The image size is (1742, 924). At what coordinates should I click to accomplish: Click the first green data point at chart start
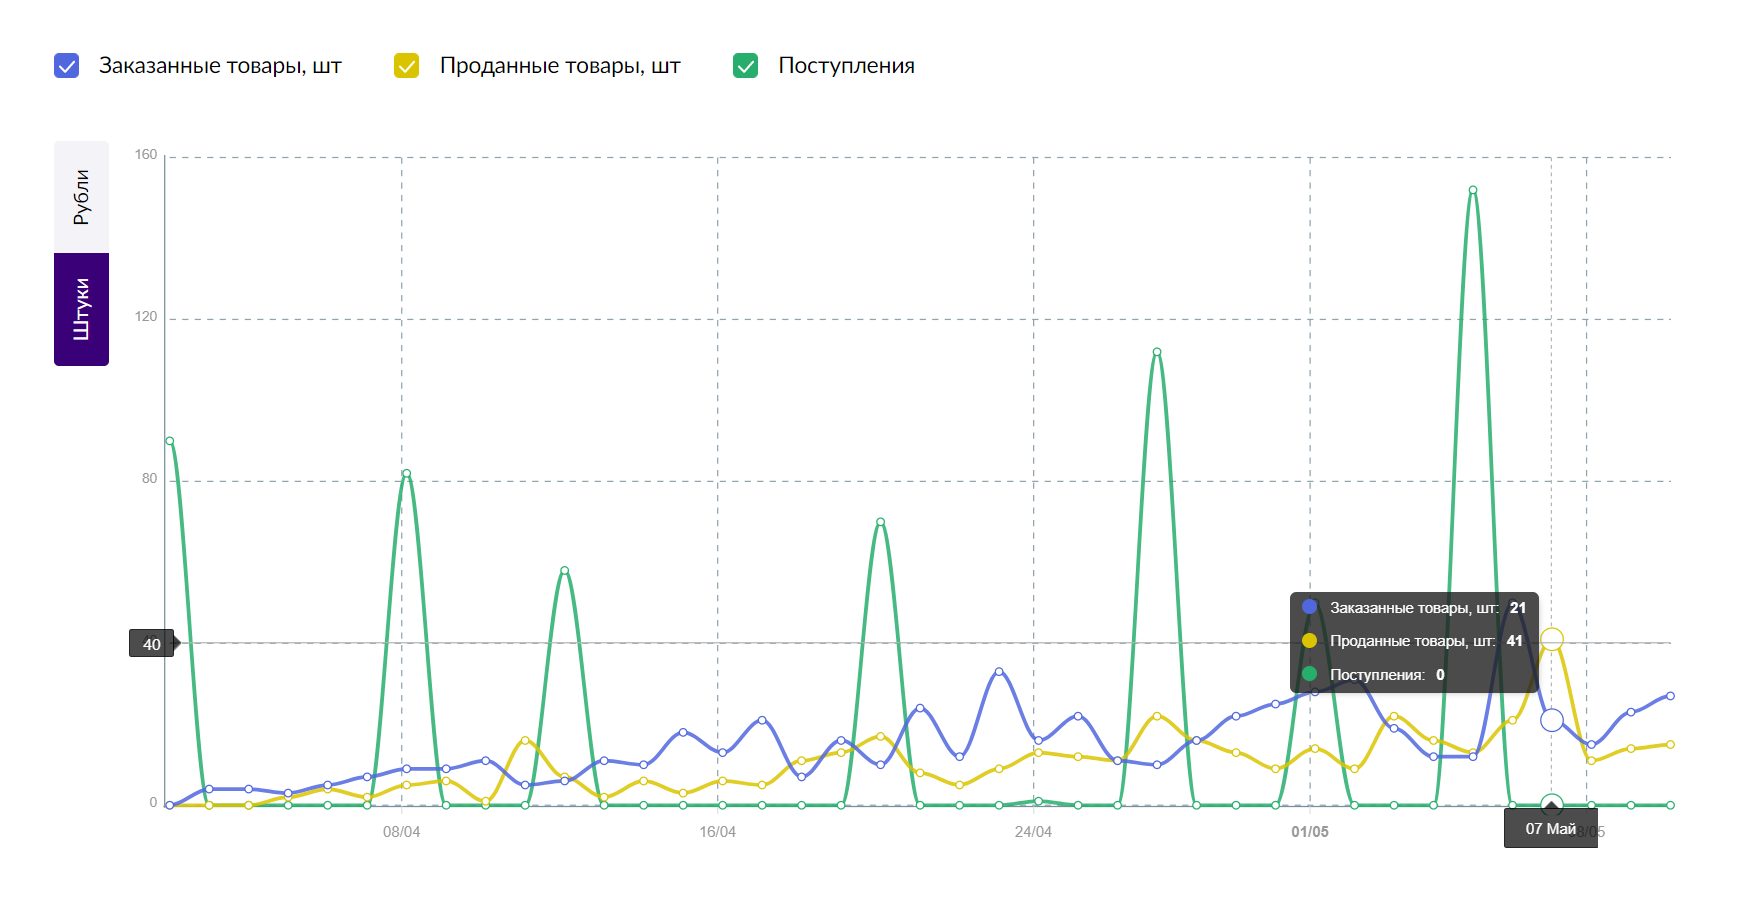click(x=170, y=441)
